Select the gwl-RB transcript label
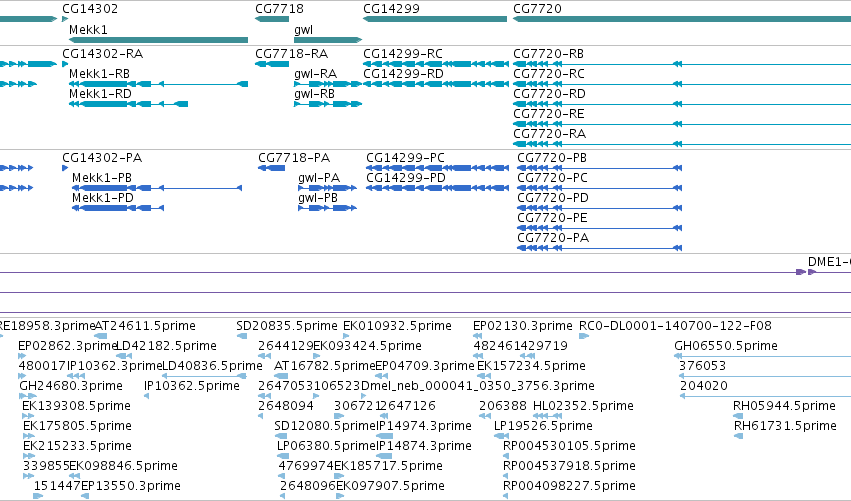The height and width of the screenshot is (501, 851). click(x=314, y=94)
